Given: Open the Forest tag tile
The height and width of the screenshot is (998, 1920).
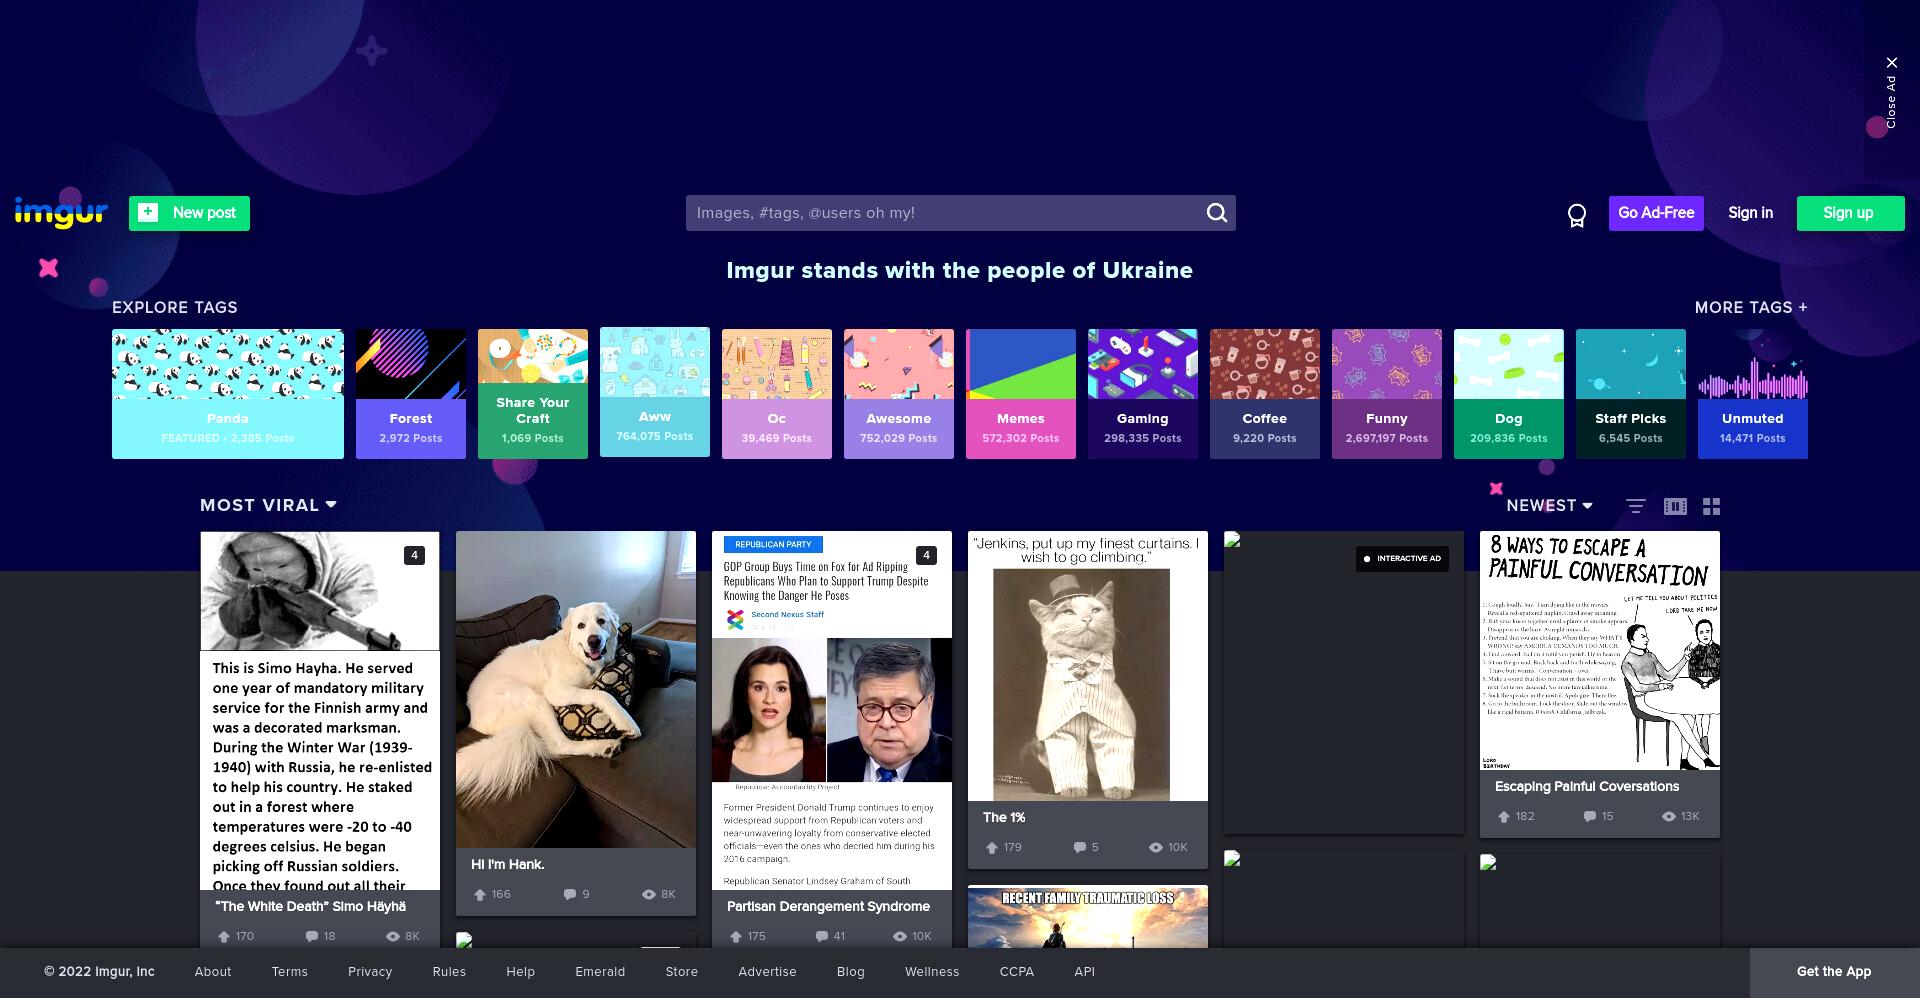Looking at the screenshot, I should (x=411, y=394).
